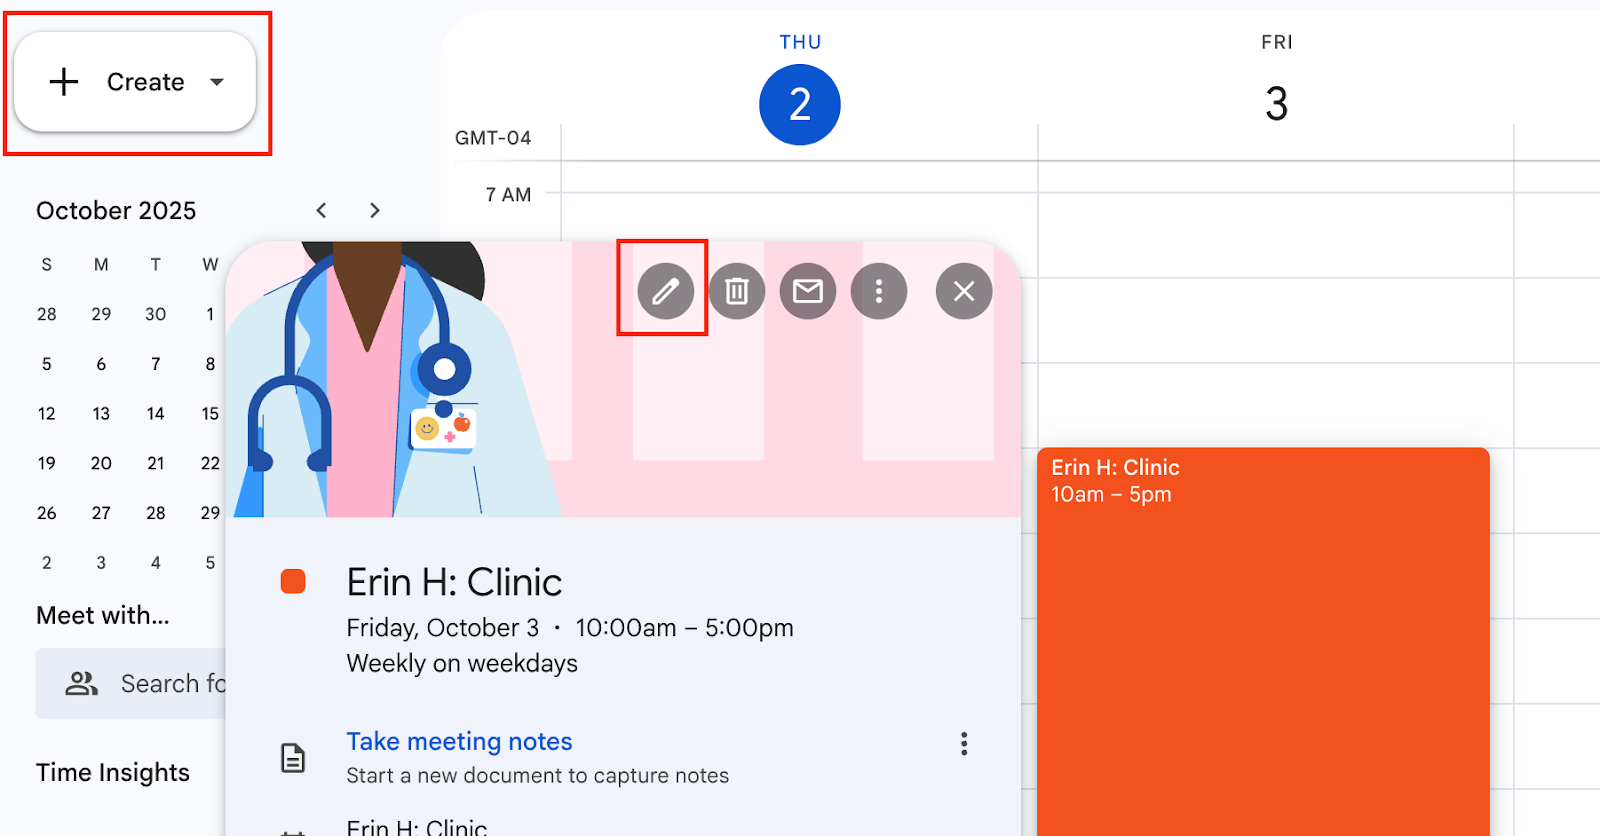
Task: Go to next month in mini calendar
Action: [x=374, y=210]
